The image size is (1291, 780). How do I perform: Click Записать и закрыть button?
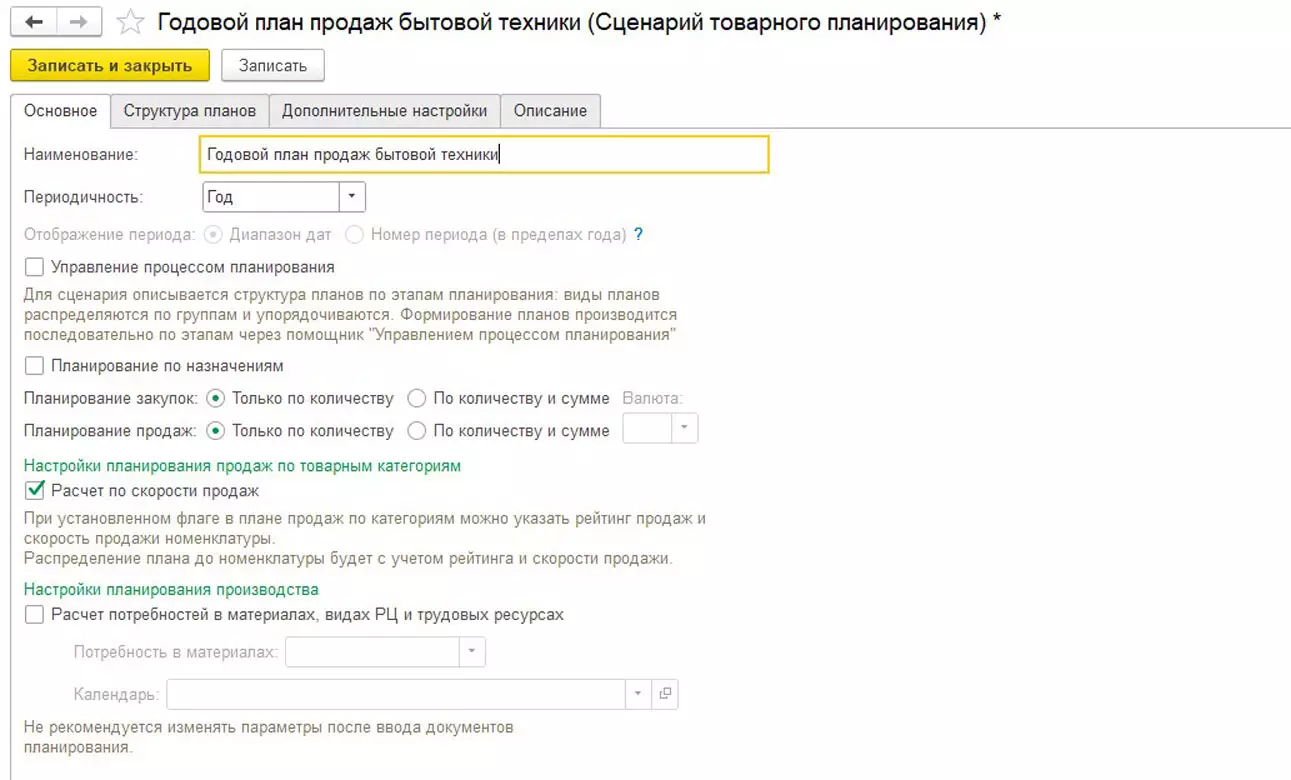(x=110, y=66)
